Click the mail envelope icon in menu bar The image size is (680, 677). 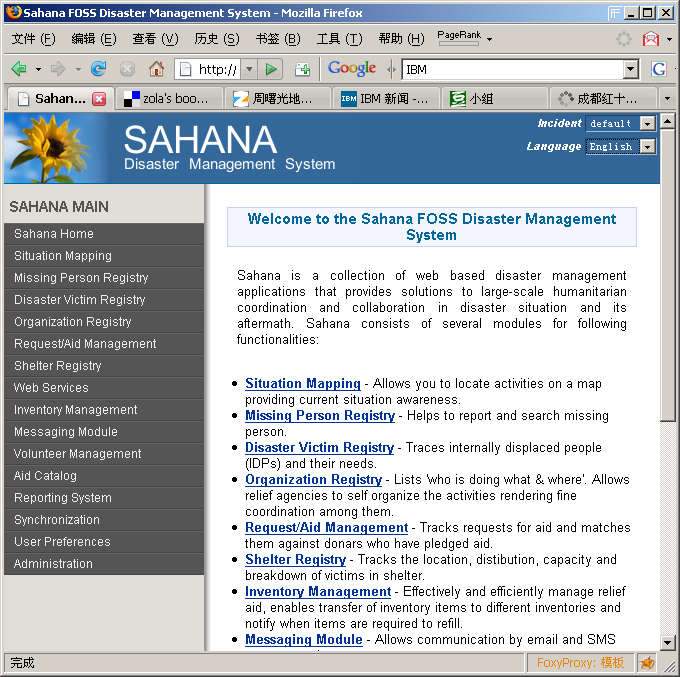[650, 39]
